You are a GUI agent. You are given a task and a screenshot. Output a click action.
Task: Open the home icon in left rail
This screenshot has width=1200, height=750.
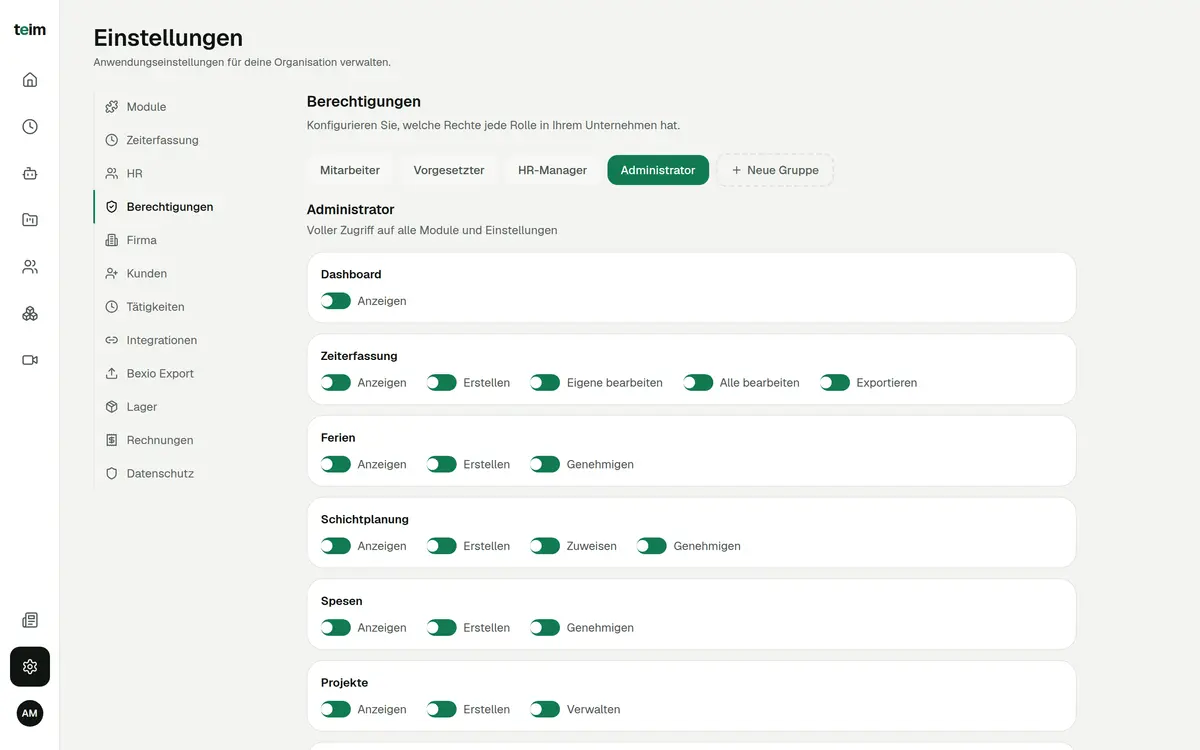pos(30,80)
